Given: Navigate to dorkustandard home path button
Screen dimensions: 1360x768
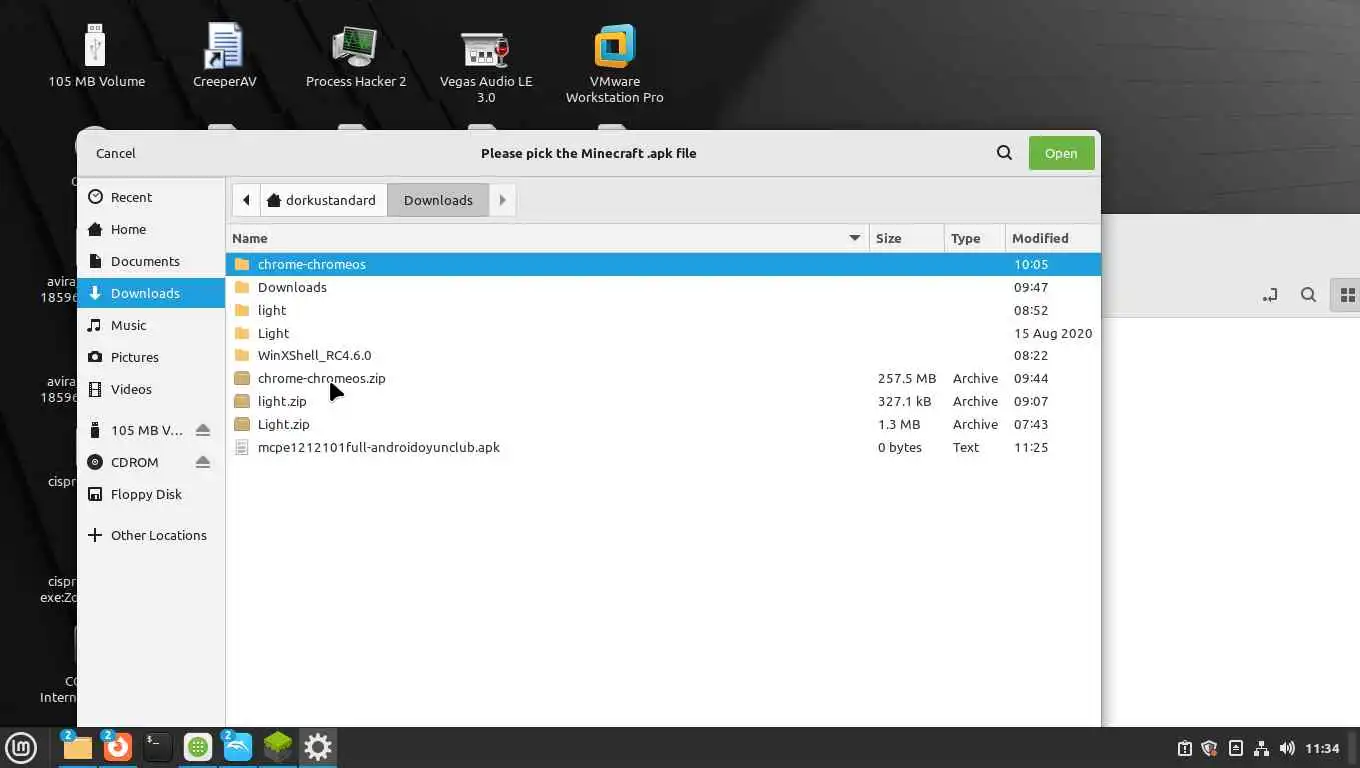Looking at the screenshot, I should (324, 200).
